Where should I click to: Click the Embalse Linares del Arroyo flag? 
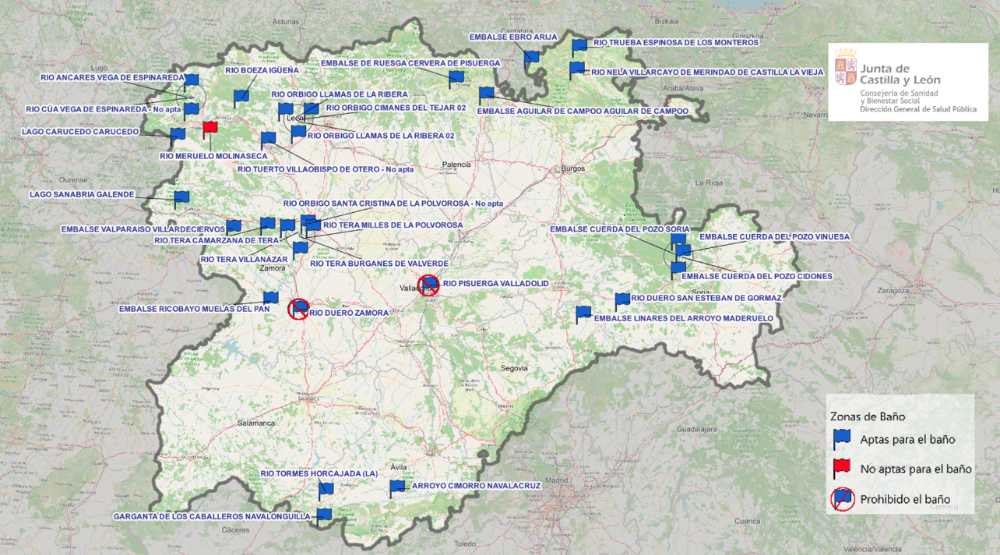pos(583,314)
